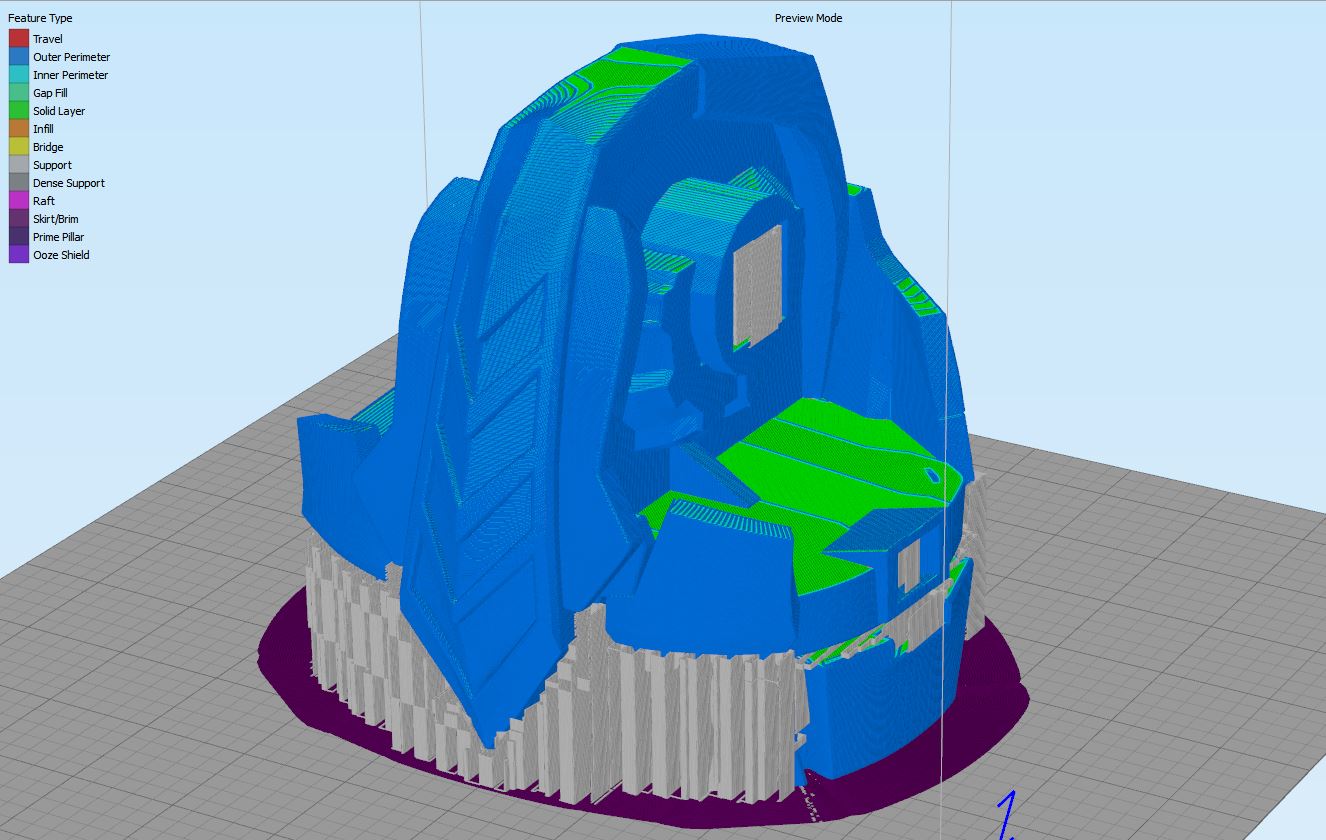Click the "Ooze Shield" legend label

click(61, 255)
